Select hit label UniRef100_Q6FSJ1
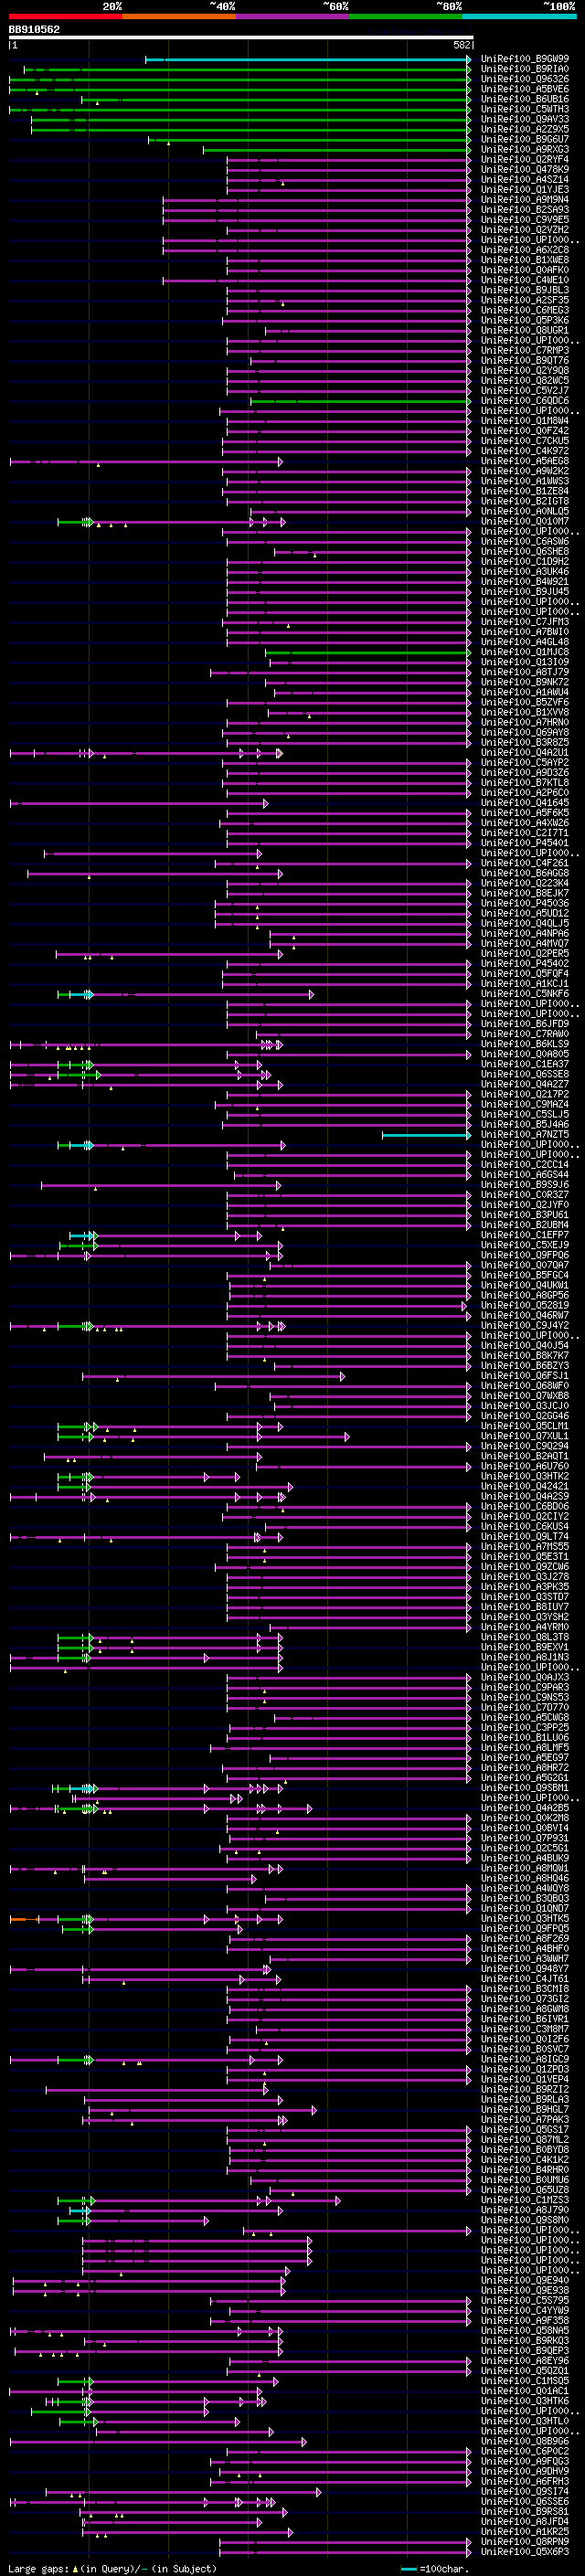 click(525, 1375)
